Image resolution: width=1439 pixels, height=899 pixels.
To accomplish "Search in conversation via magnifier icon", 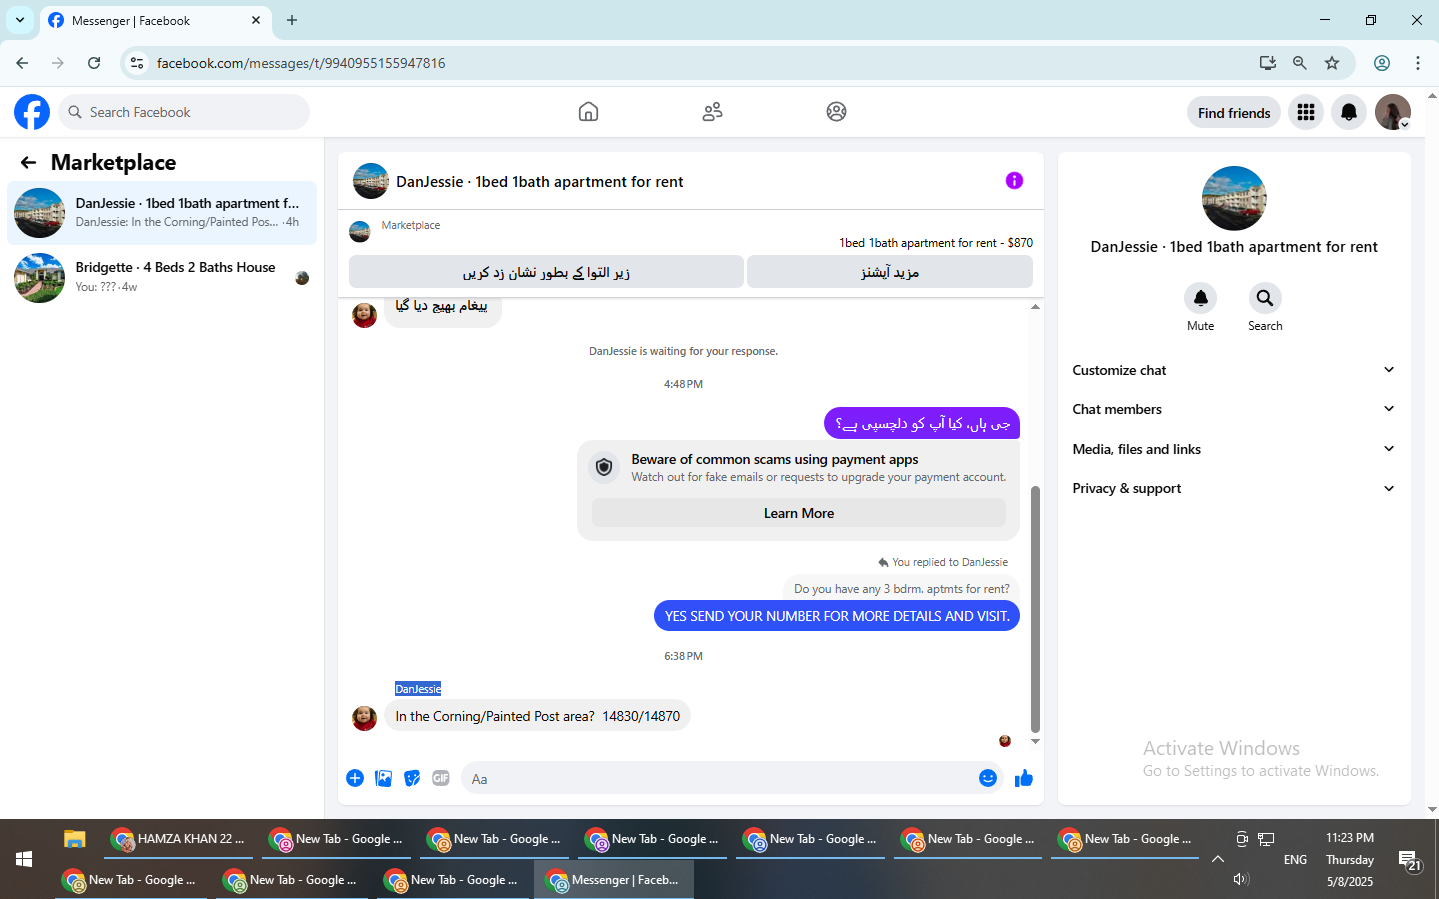I will [1265, 298].
